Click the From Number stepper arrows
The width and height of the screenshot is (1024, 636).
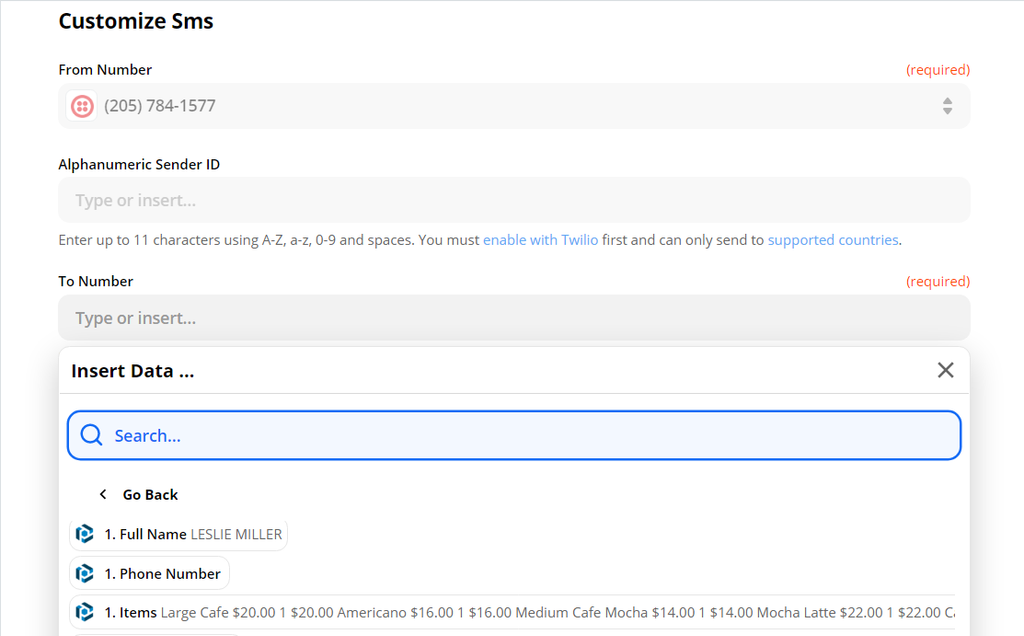947,105
